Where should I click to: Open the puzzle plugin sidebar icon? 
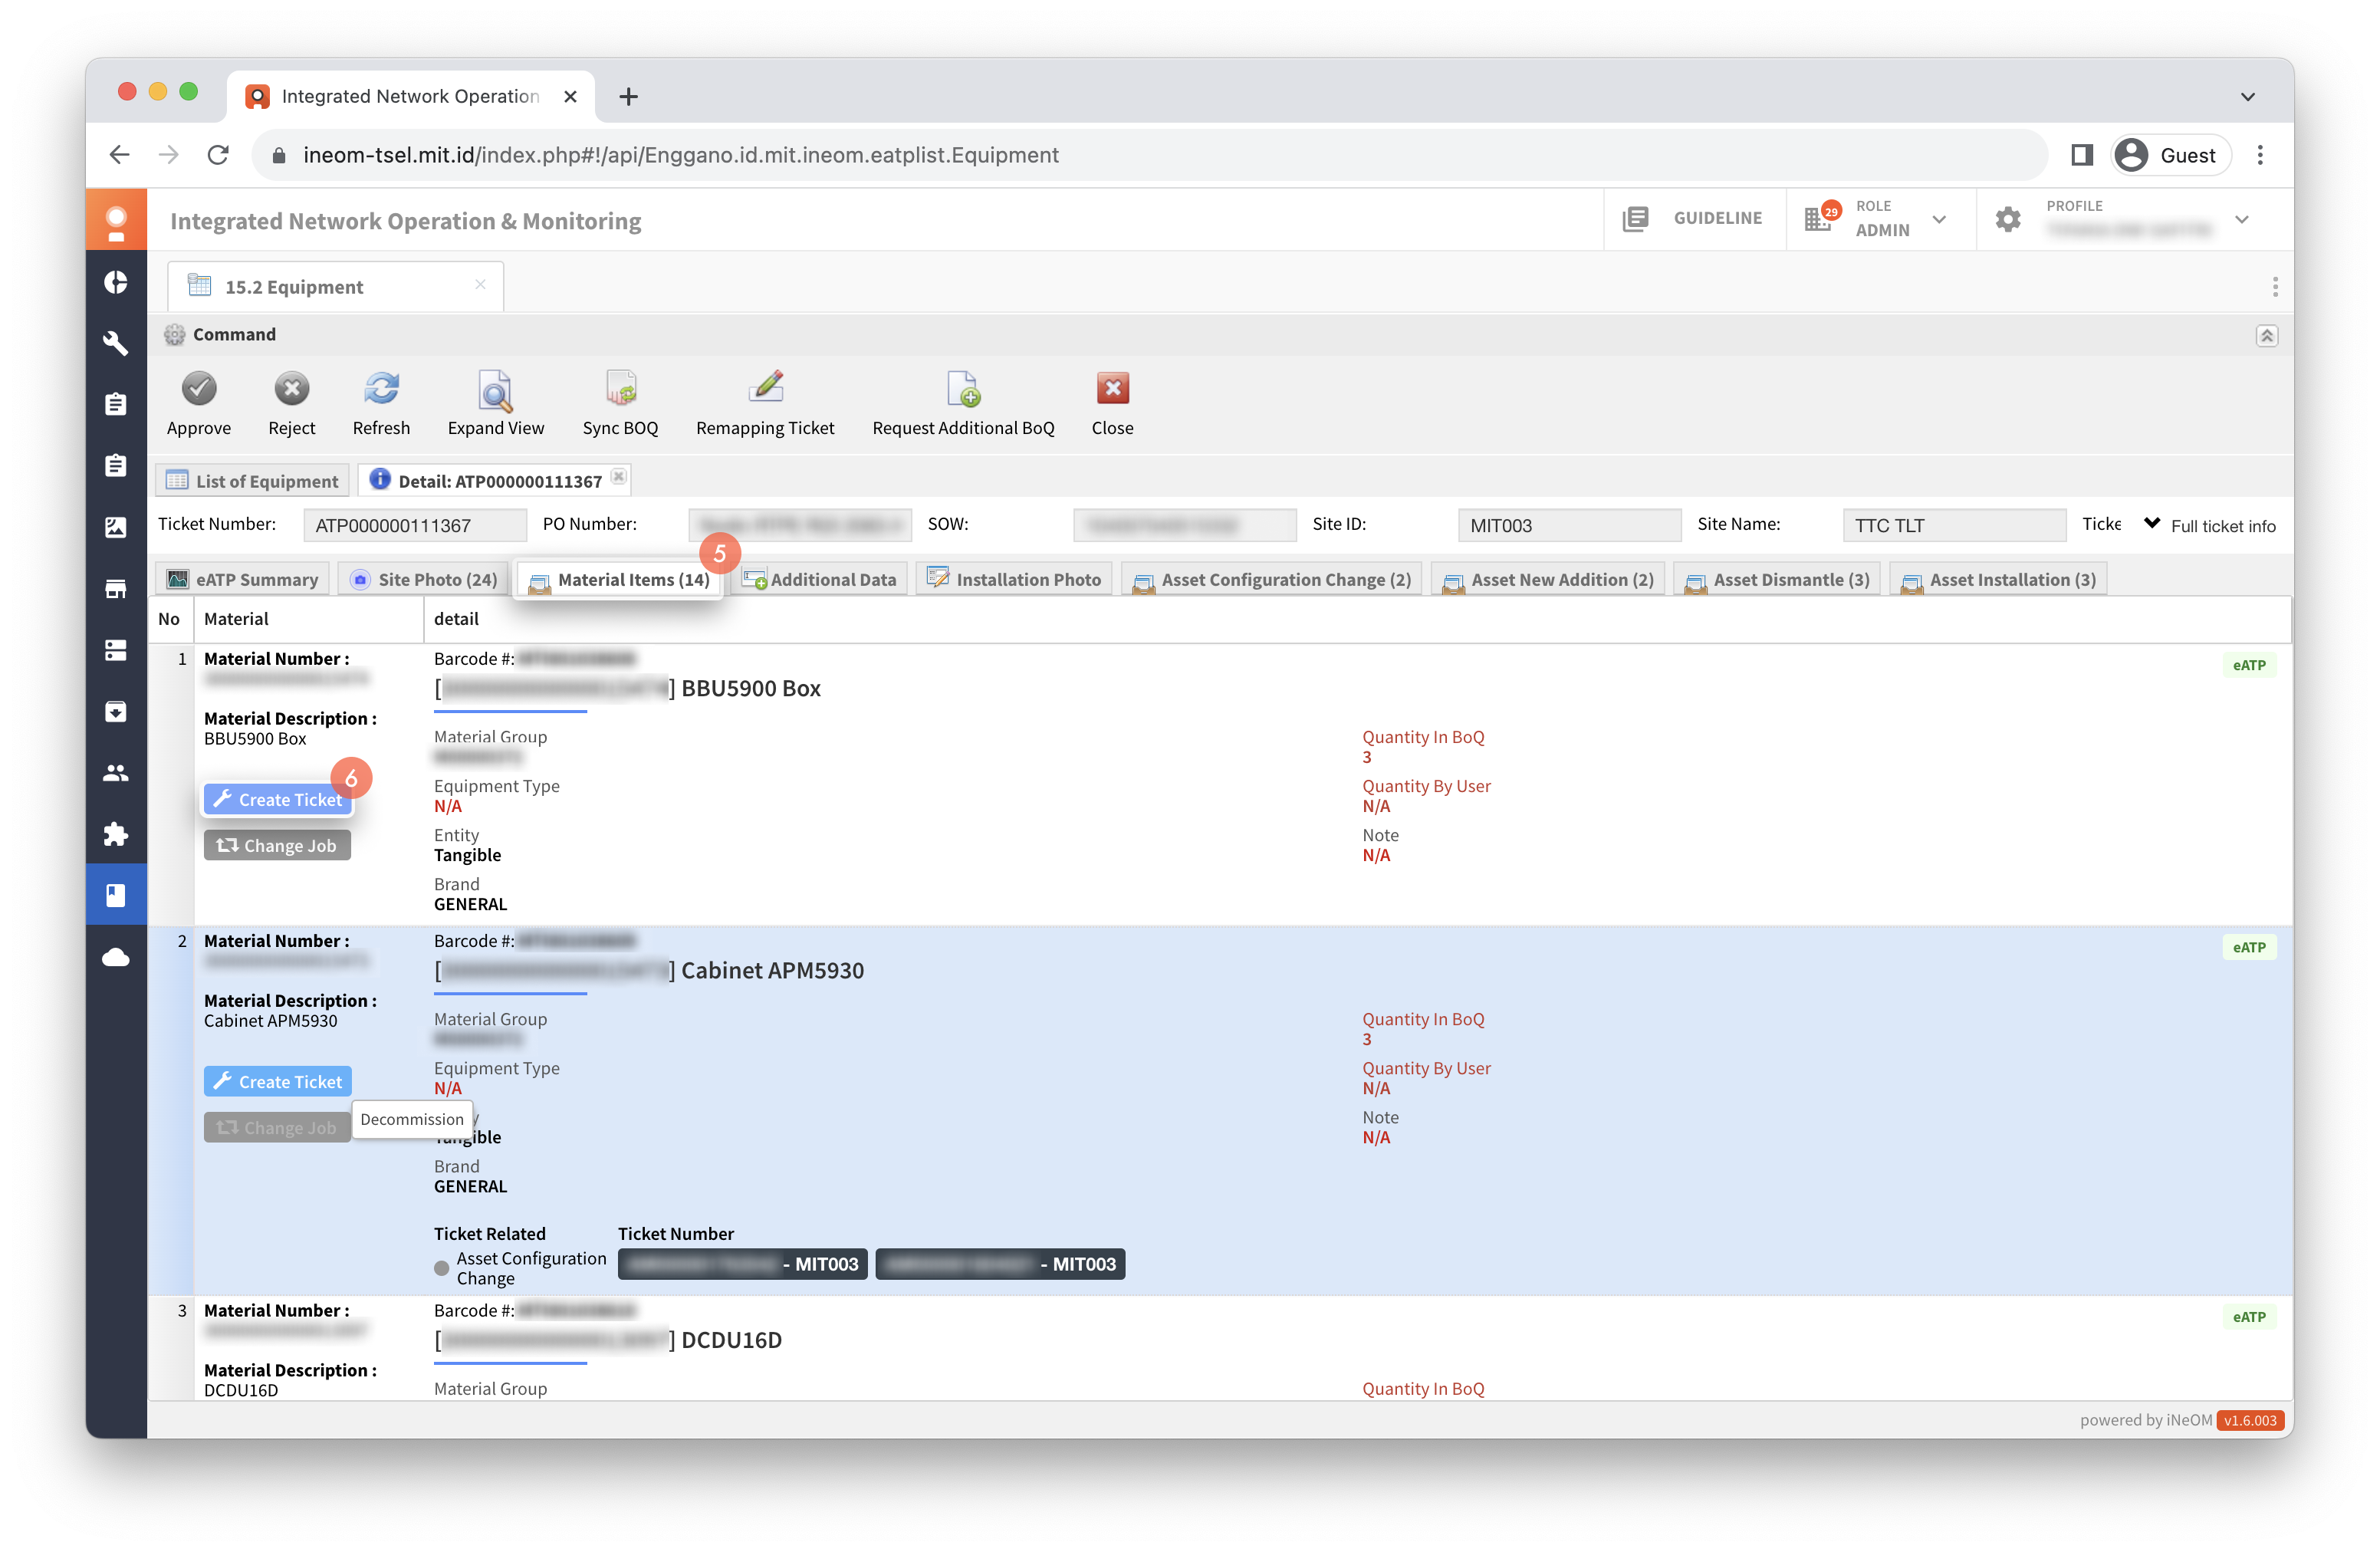[116, 834]
